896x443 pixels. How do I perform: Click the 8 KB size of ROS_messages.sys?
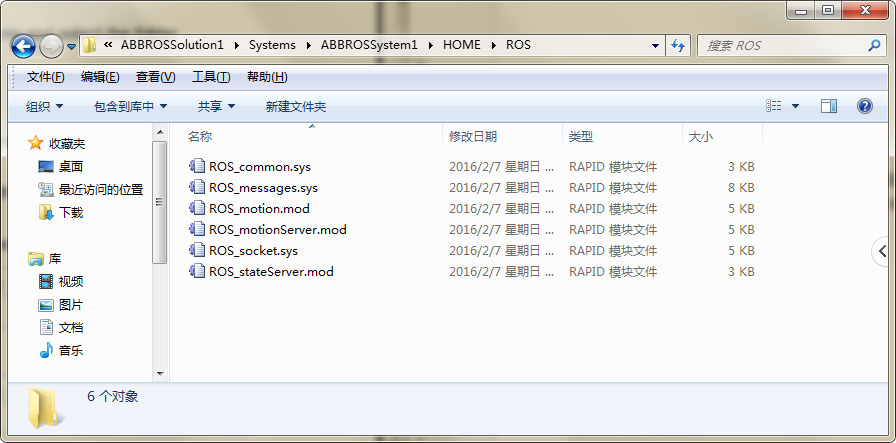pos(741,188)
